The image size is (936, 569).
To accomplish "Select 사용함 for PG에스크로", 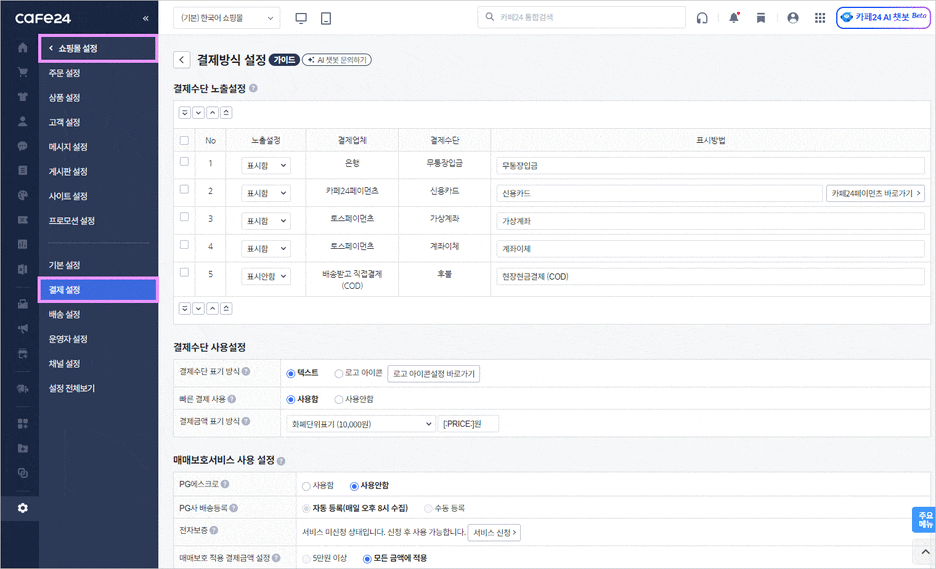I will click(x=306, y=486).
